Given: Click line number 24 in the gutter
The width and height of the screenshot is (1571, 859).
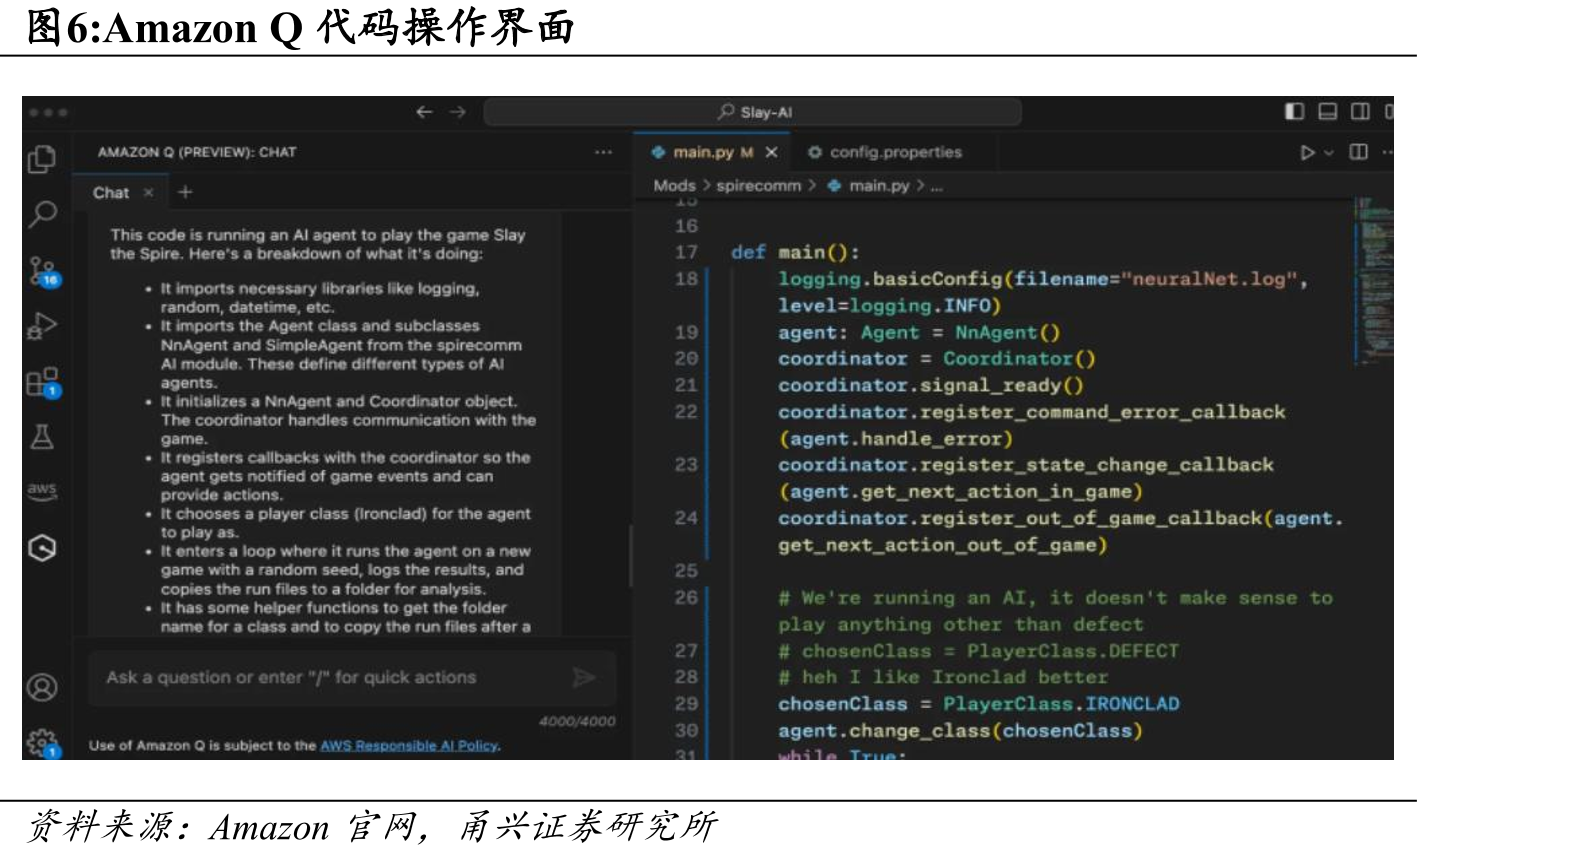Looking at the screenshot, I should coord(686,518).
